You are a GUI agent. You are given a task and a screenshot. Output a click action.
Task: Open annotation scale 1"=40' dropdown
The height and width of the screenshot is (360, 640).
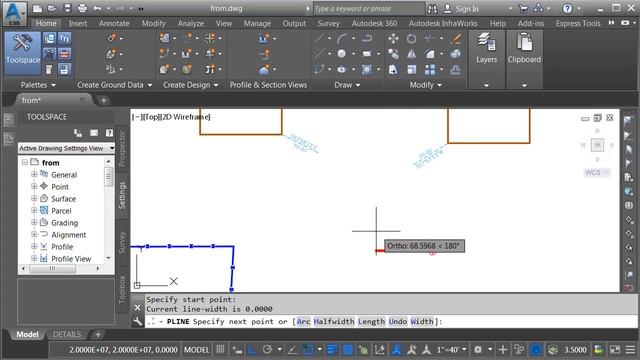451,350
